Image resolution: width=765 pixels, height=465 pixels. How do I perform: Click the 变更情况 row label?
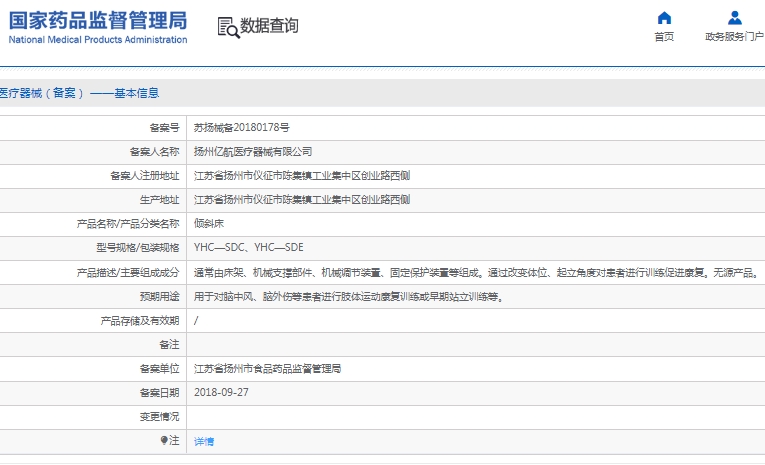(x=160, y=417)
